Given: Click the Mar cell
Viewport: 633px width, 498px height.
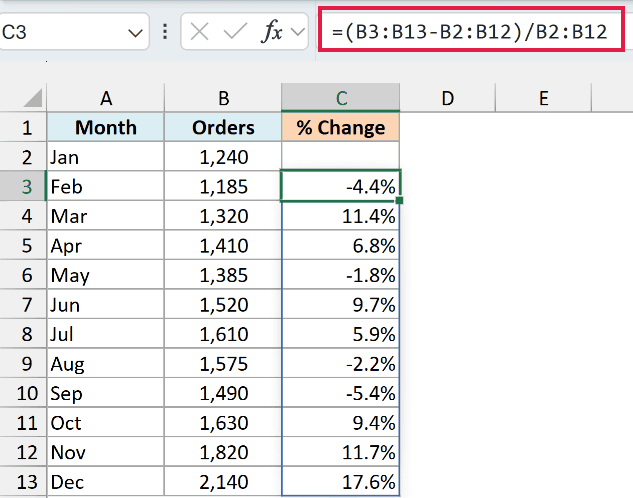Looking at the screenshot, I should (x=106, y=216).
